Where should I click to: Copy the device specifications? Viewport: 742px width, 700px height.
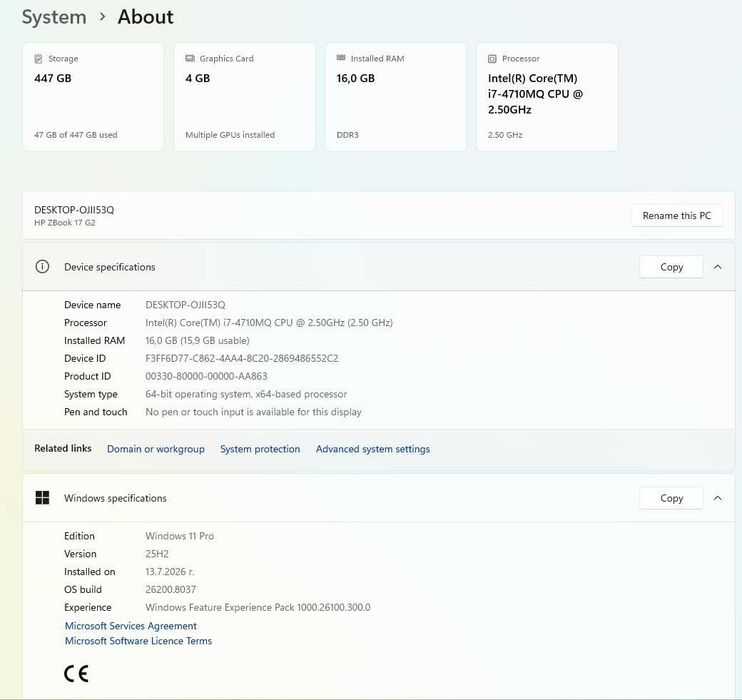click(x=671, y=267)
